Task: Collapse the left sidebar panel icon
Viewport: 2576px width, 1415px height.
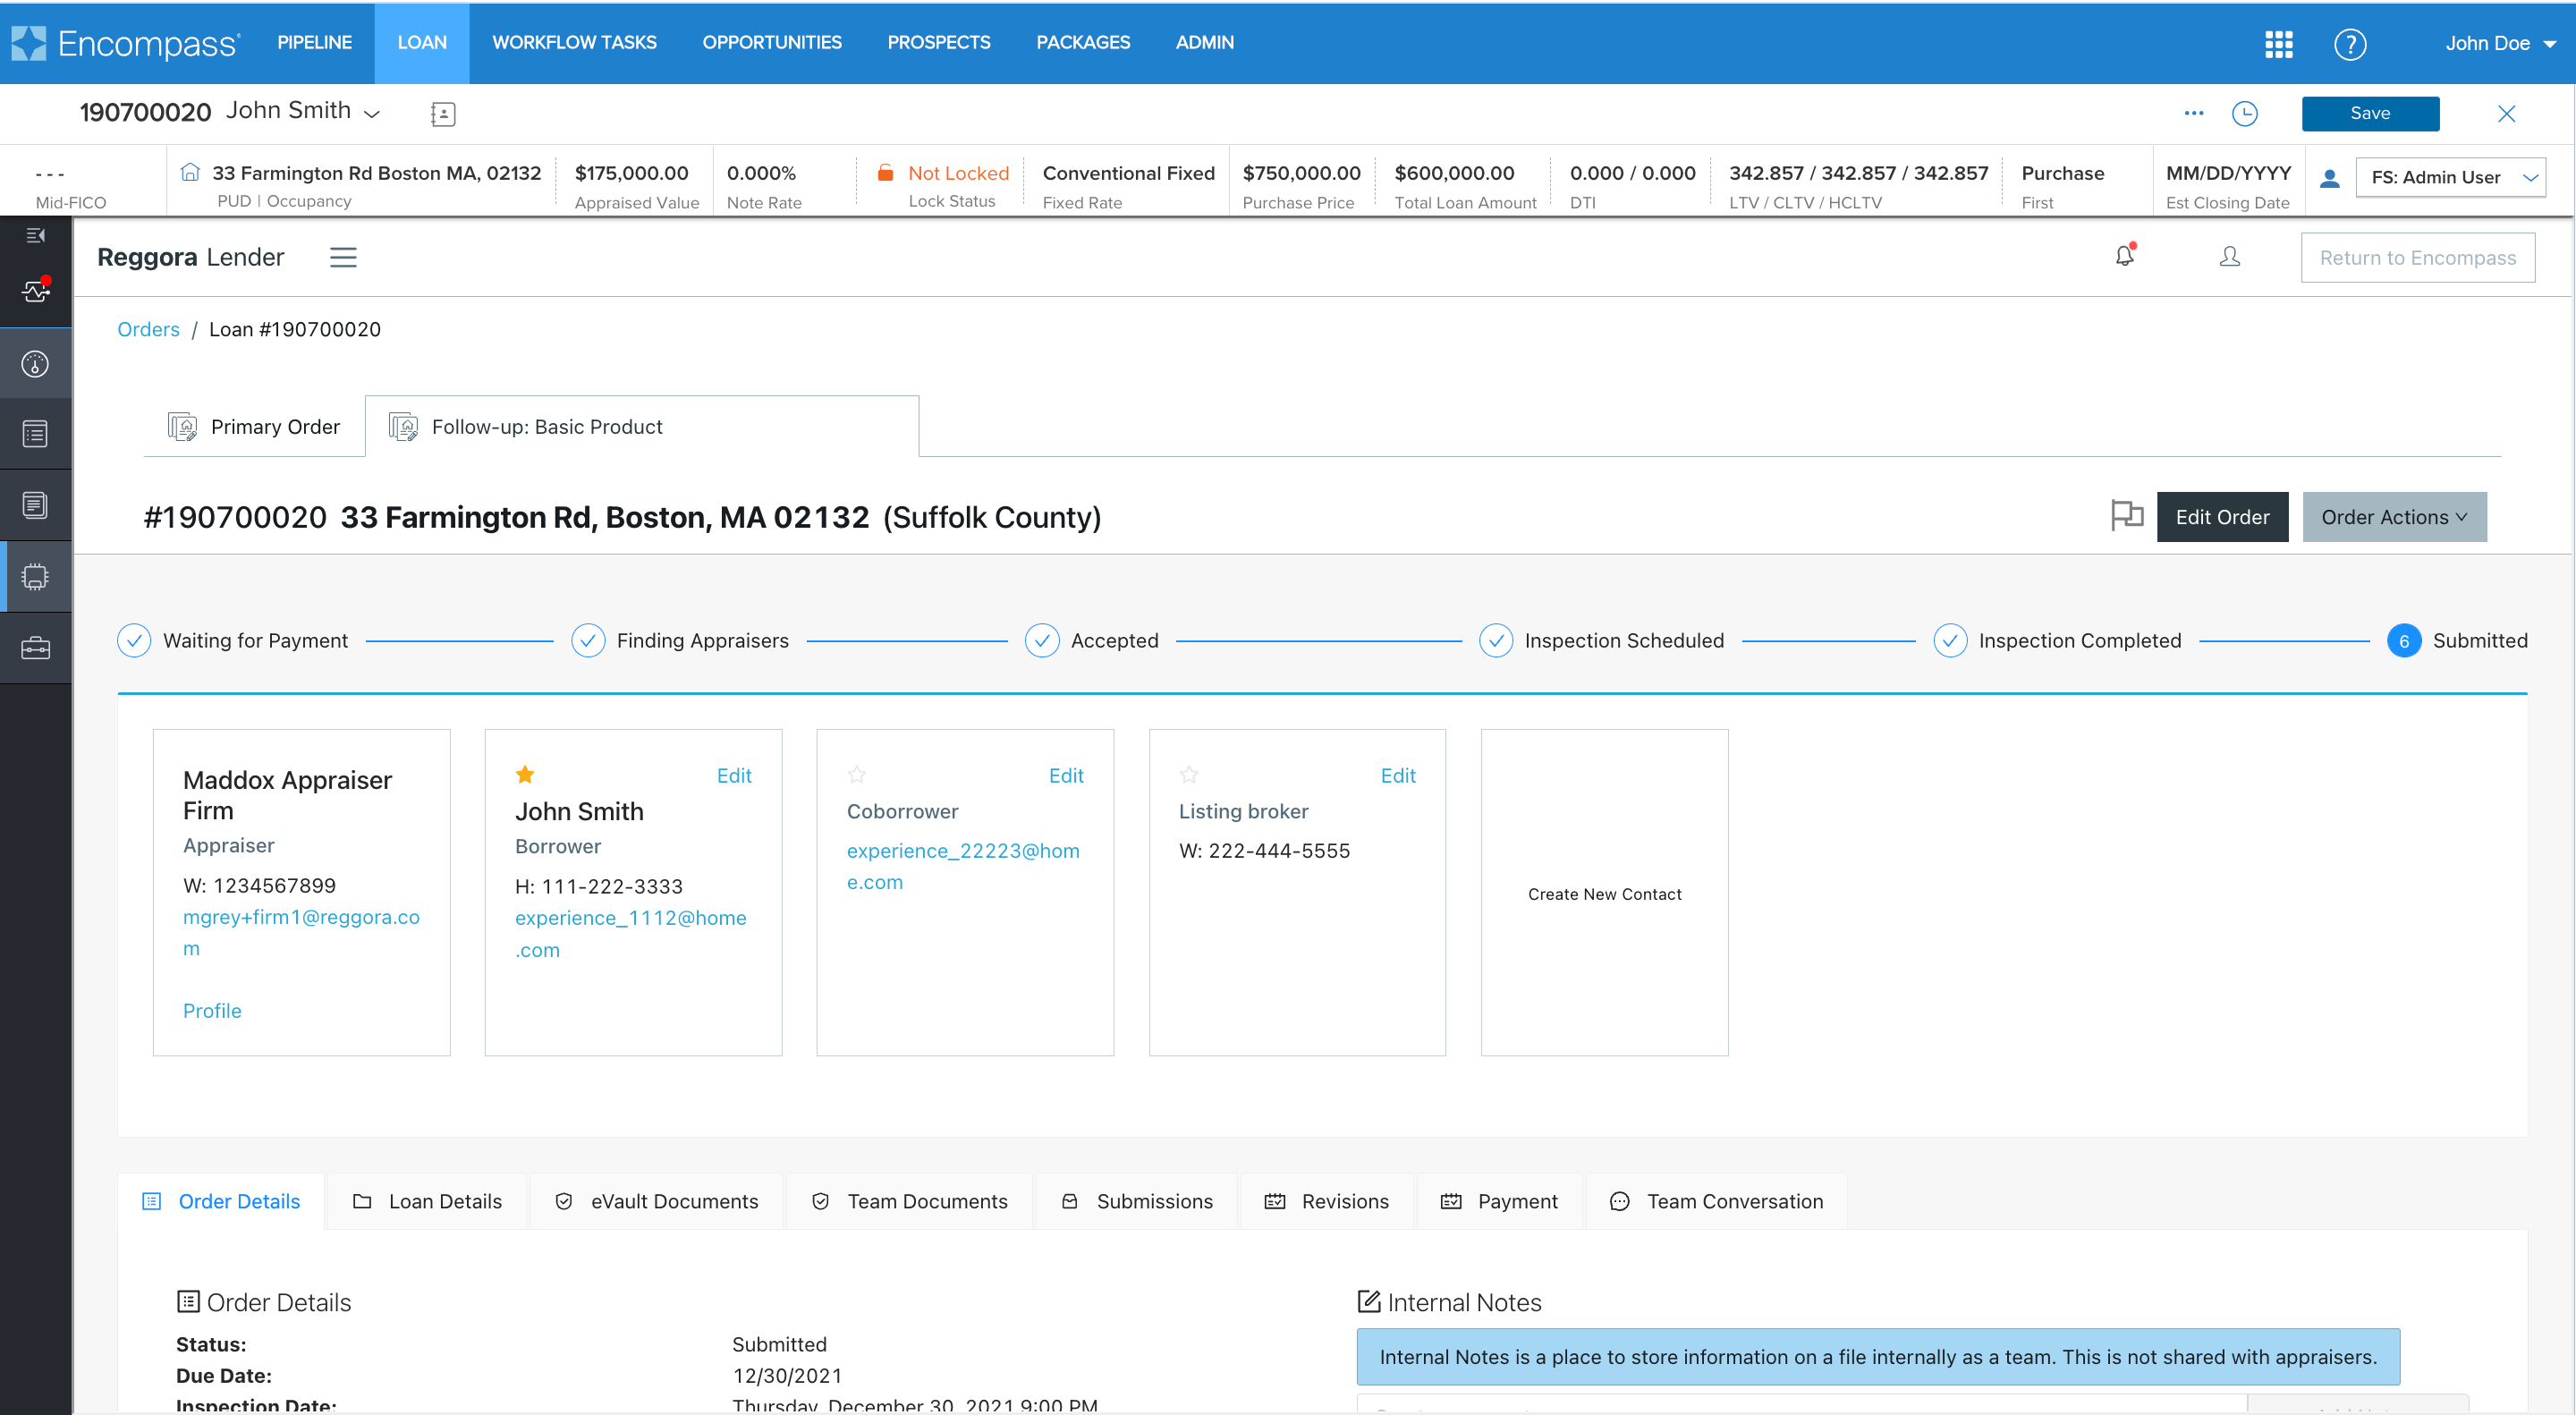Action: coord(35,235)
